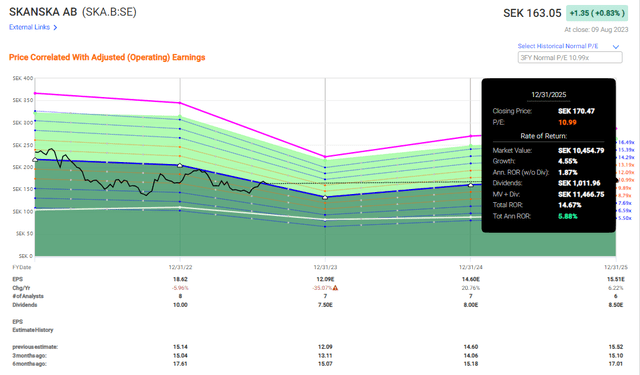640x375 pixels.
Task: Click the SEK 400 y-axis label
Action: [x=23, y=78]
